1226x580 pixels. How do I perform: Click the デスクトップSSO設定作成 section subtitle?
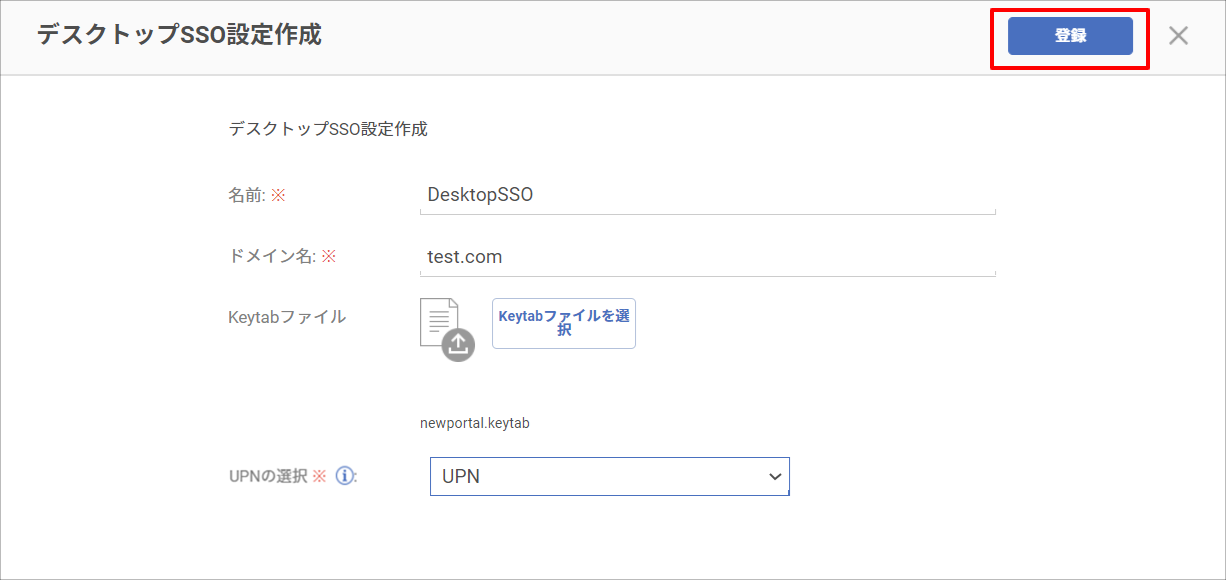coord(328,129)
